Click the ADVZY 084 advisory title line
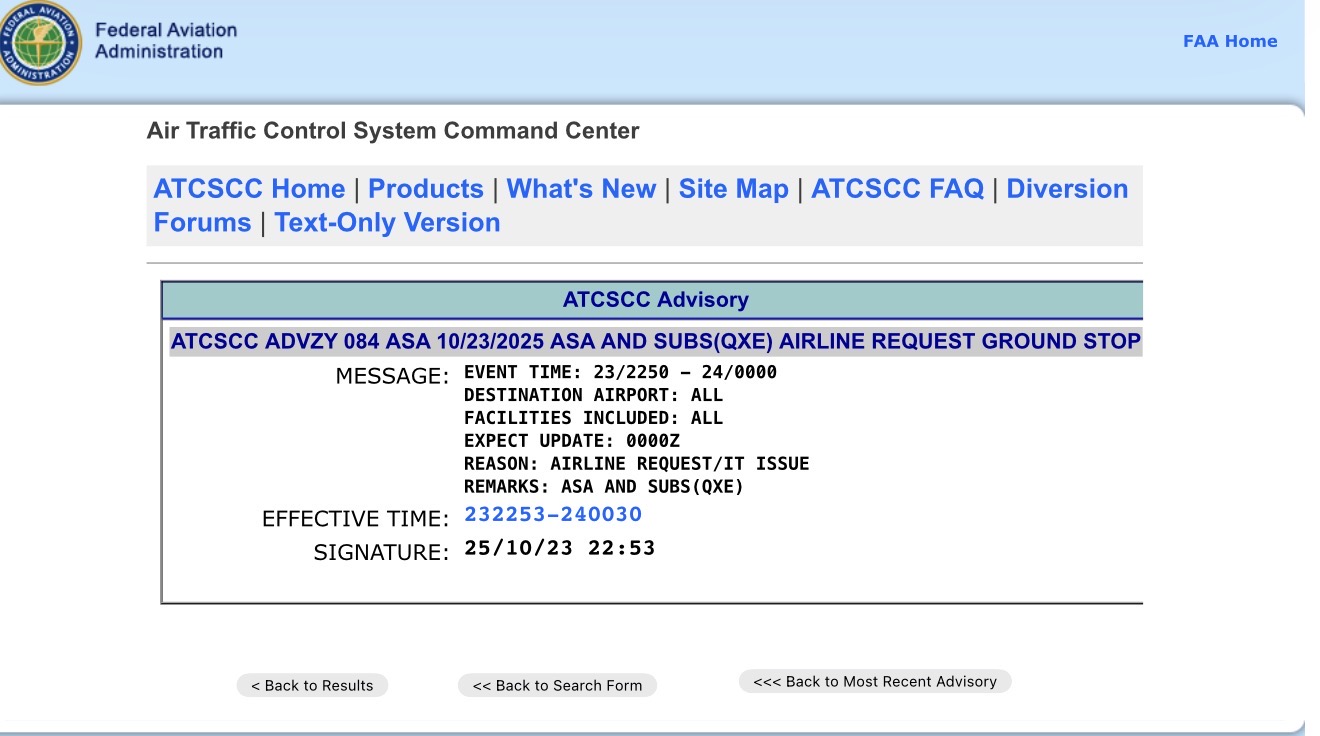 (655, 341)
